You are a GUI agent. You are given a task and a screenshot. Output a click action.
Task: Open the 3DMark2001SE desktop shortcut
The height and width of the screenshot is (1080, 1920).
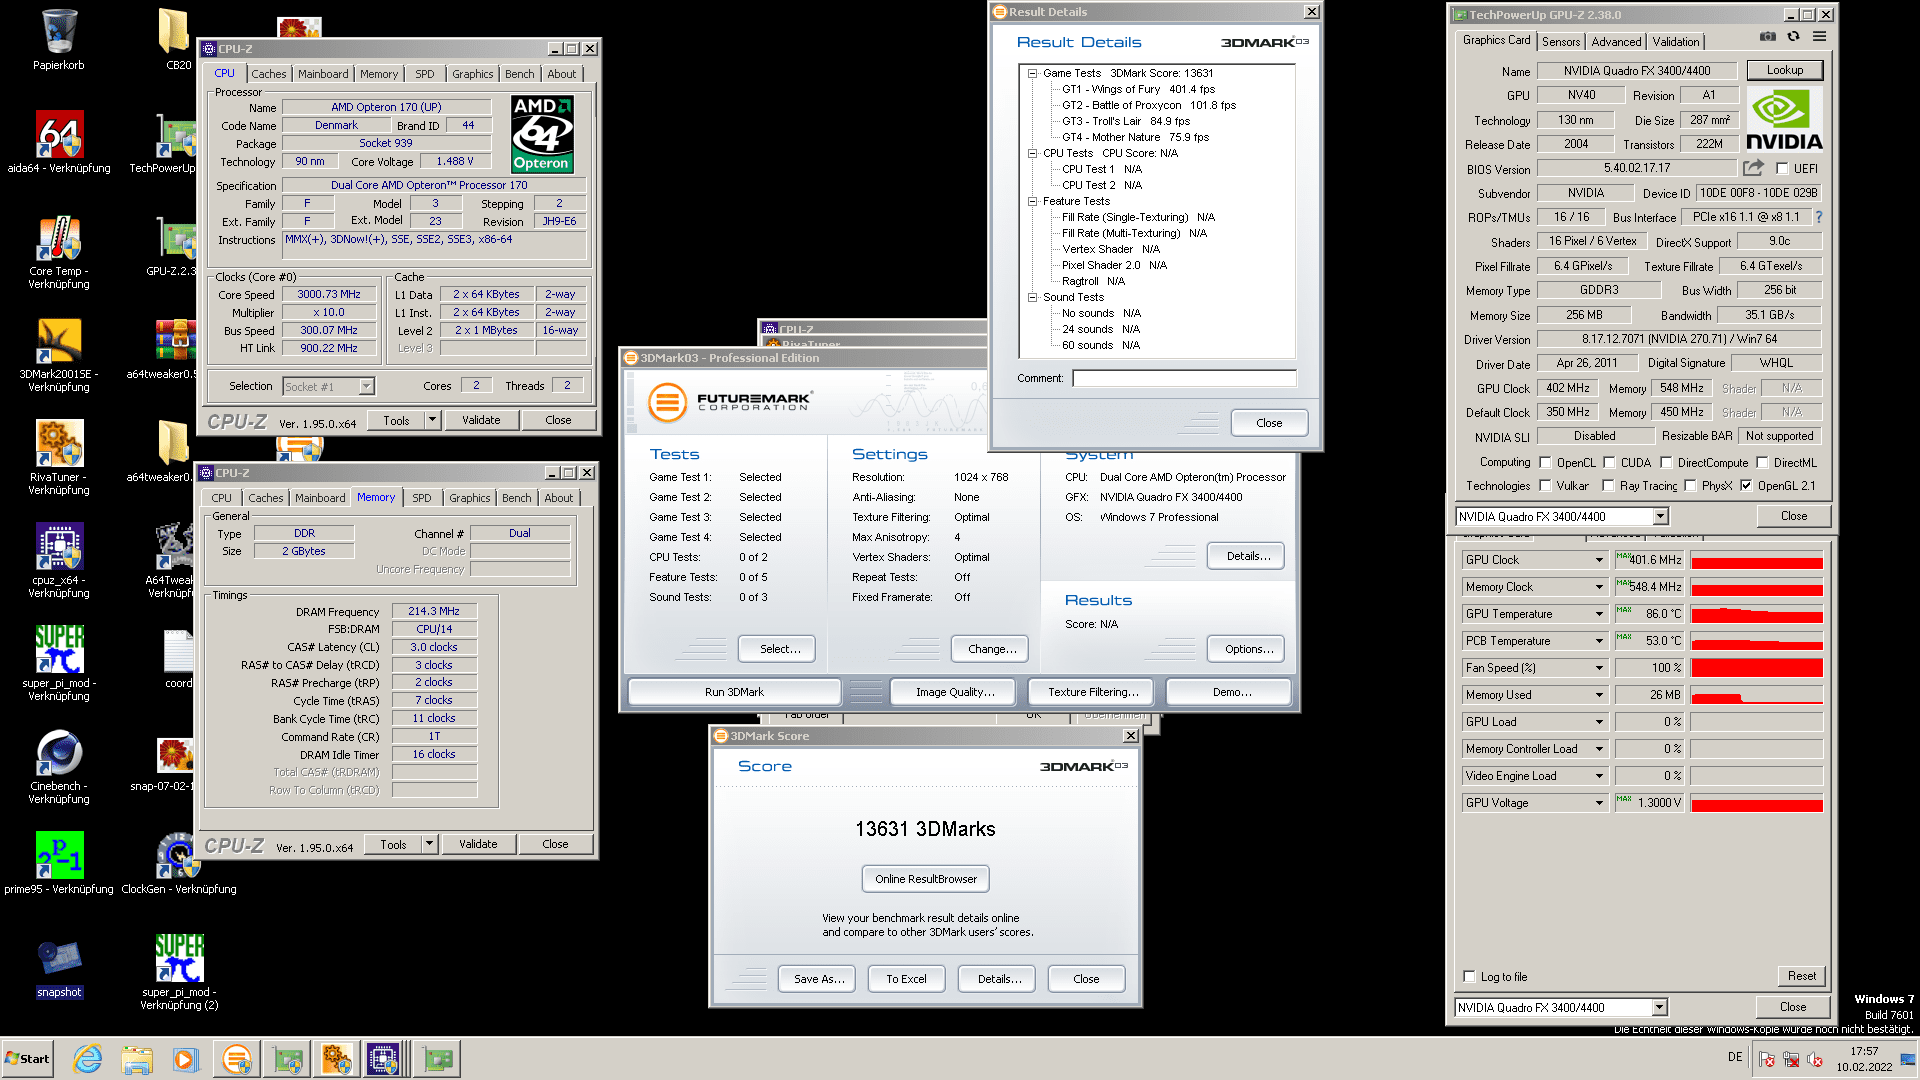coord(59,355)
